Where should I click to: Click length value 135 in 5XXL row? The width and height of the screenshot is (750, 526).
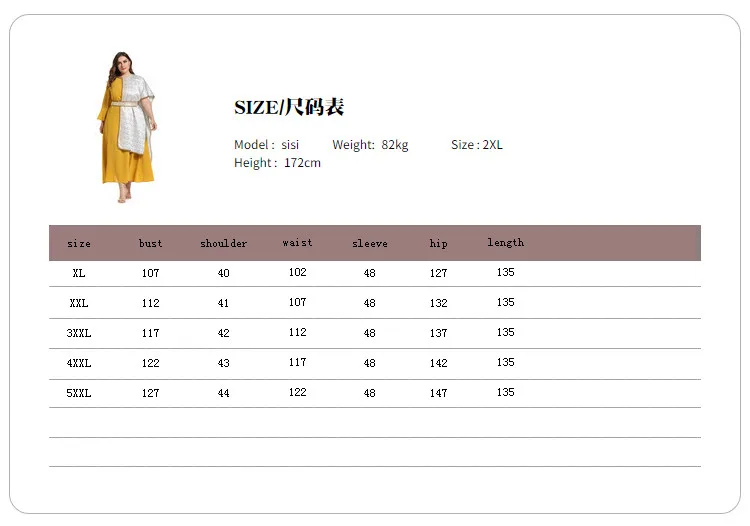pos(506,392)
